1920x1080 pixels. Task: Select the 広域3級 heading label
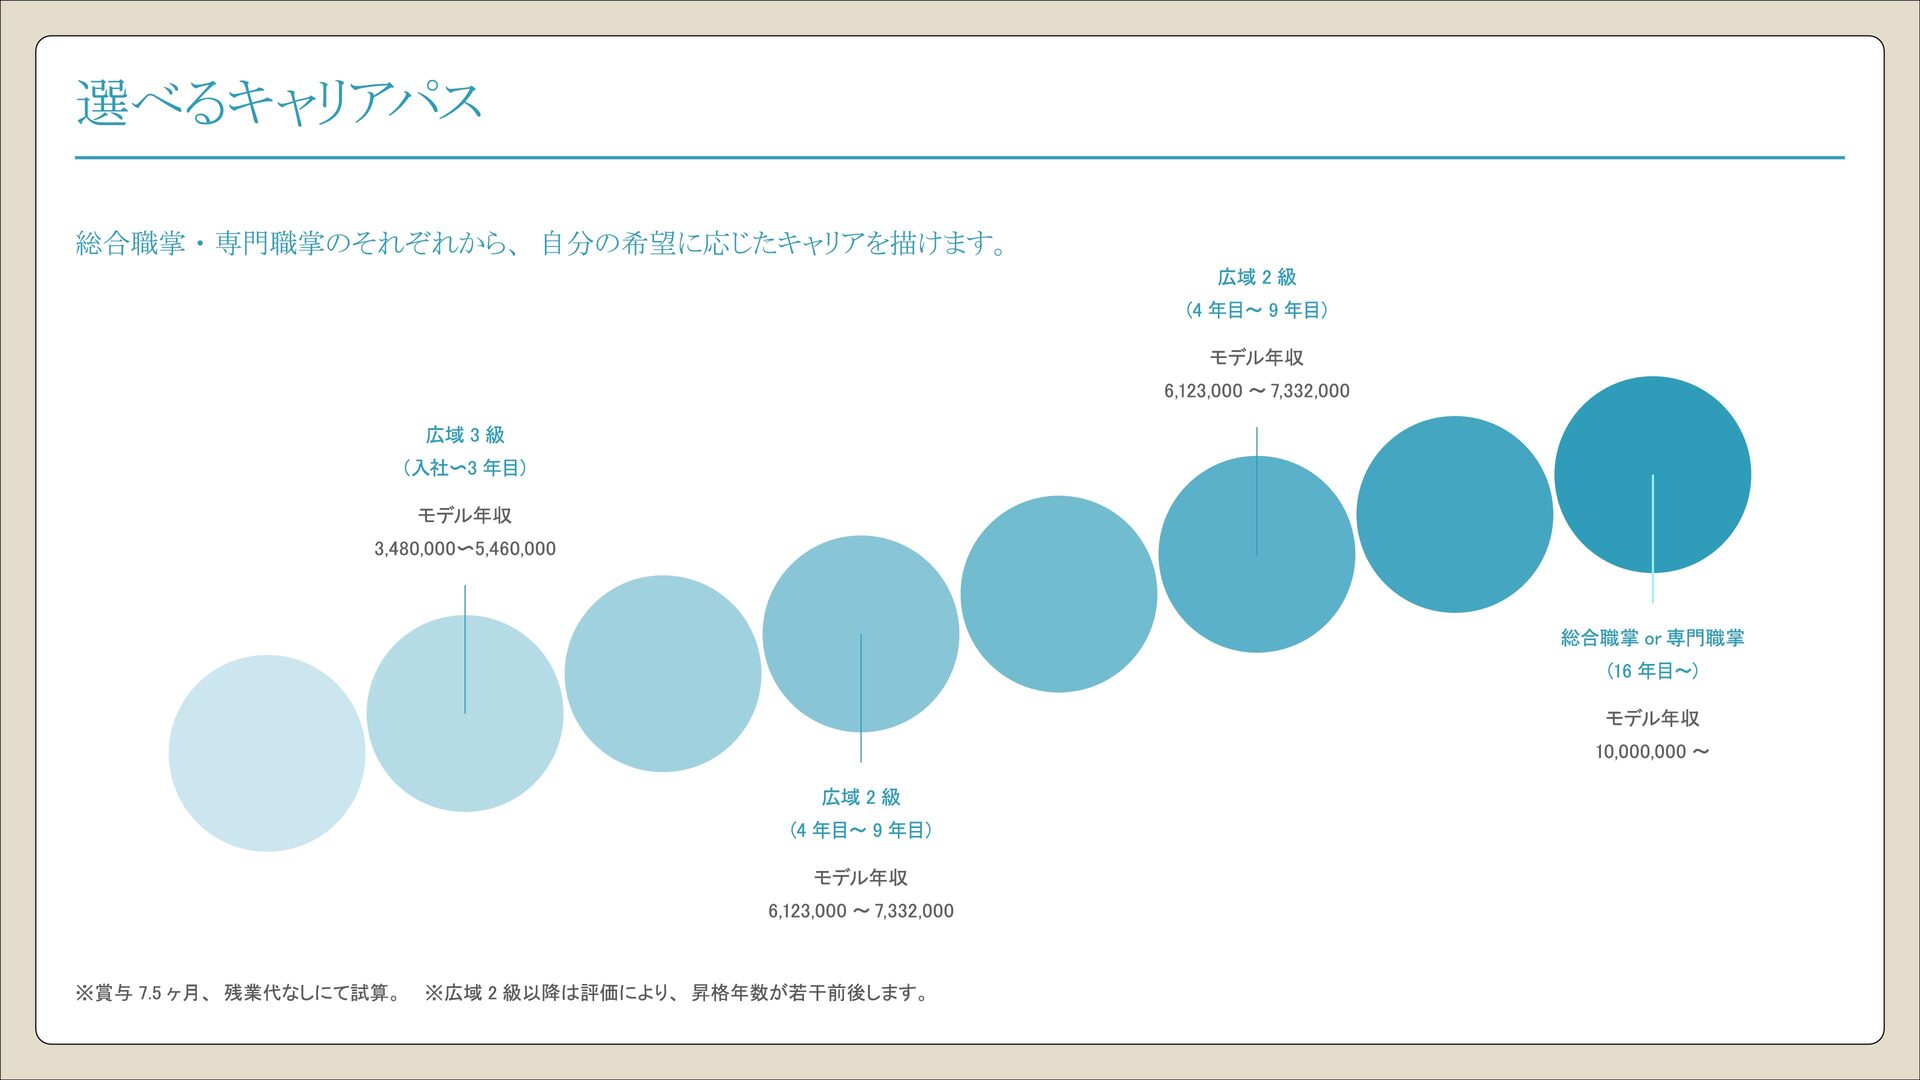pyautogui.click(x=465, y=435)
